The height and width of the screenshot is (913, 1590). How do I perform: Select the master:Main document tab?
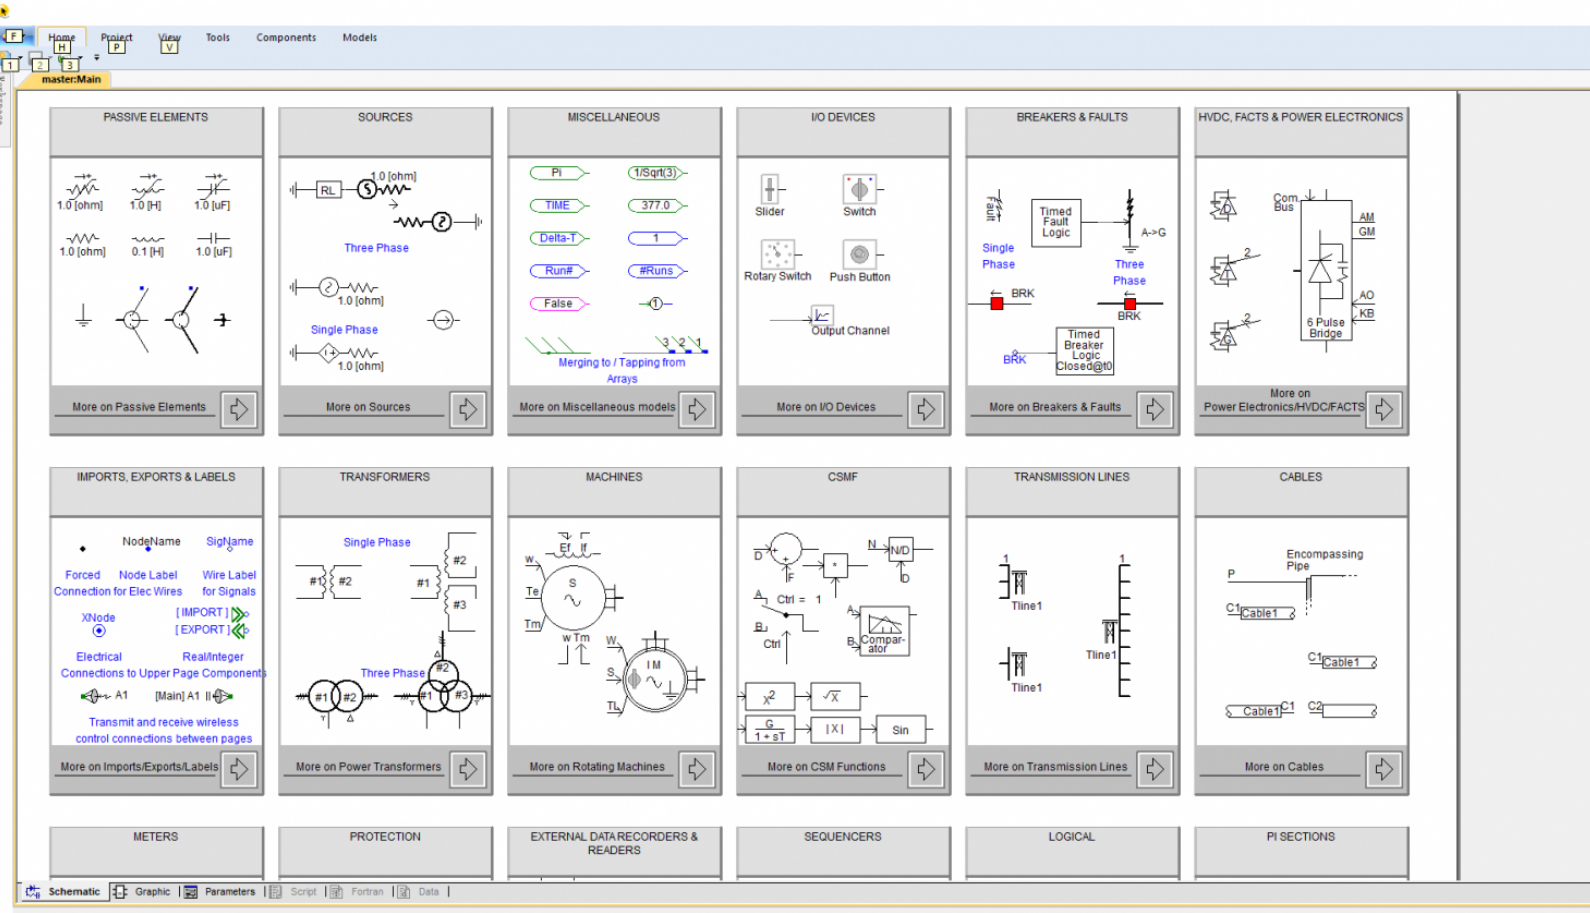[x=71, y=79]
